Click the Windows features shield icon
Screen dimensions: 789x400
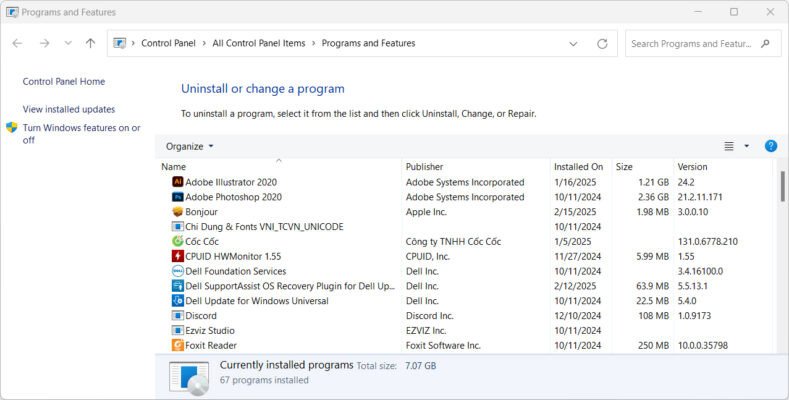12,127
